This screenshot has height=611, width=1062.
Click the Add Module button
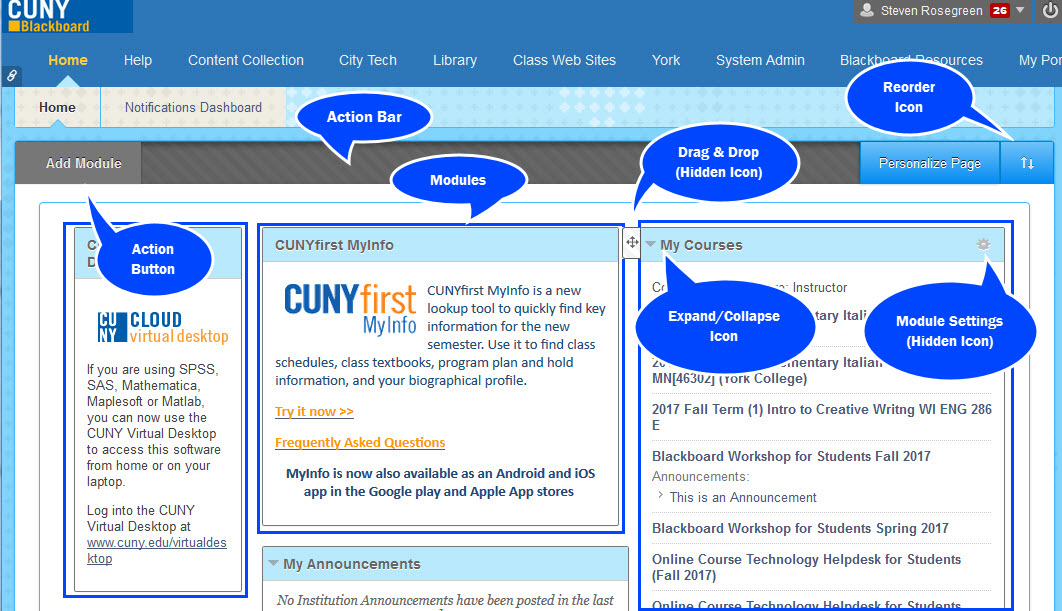(x=84, y=163)
